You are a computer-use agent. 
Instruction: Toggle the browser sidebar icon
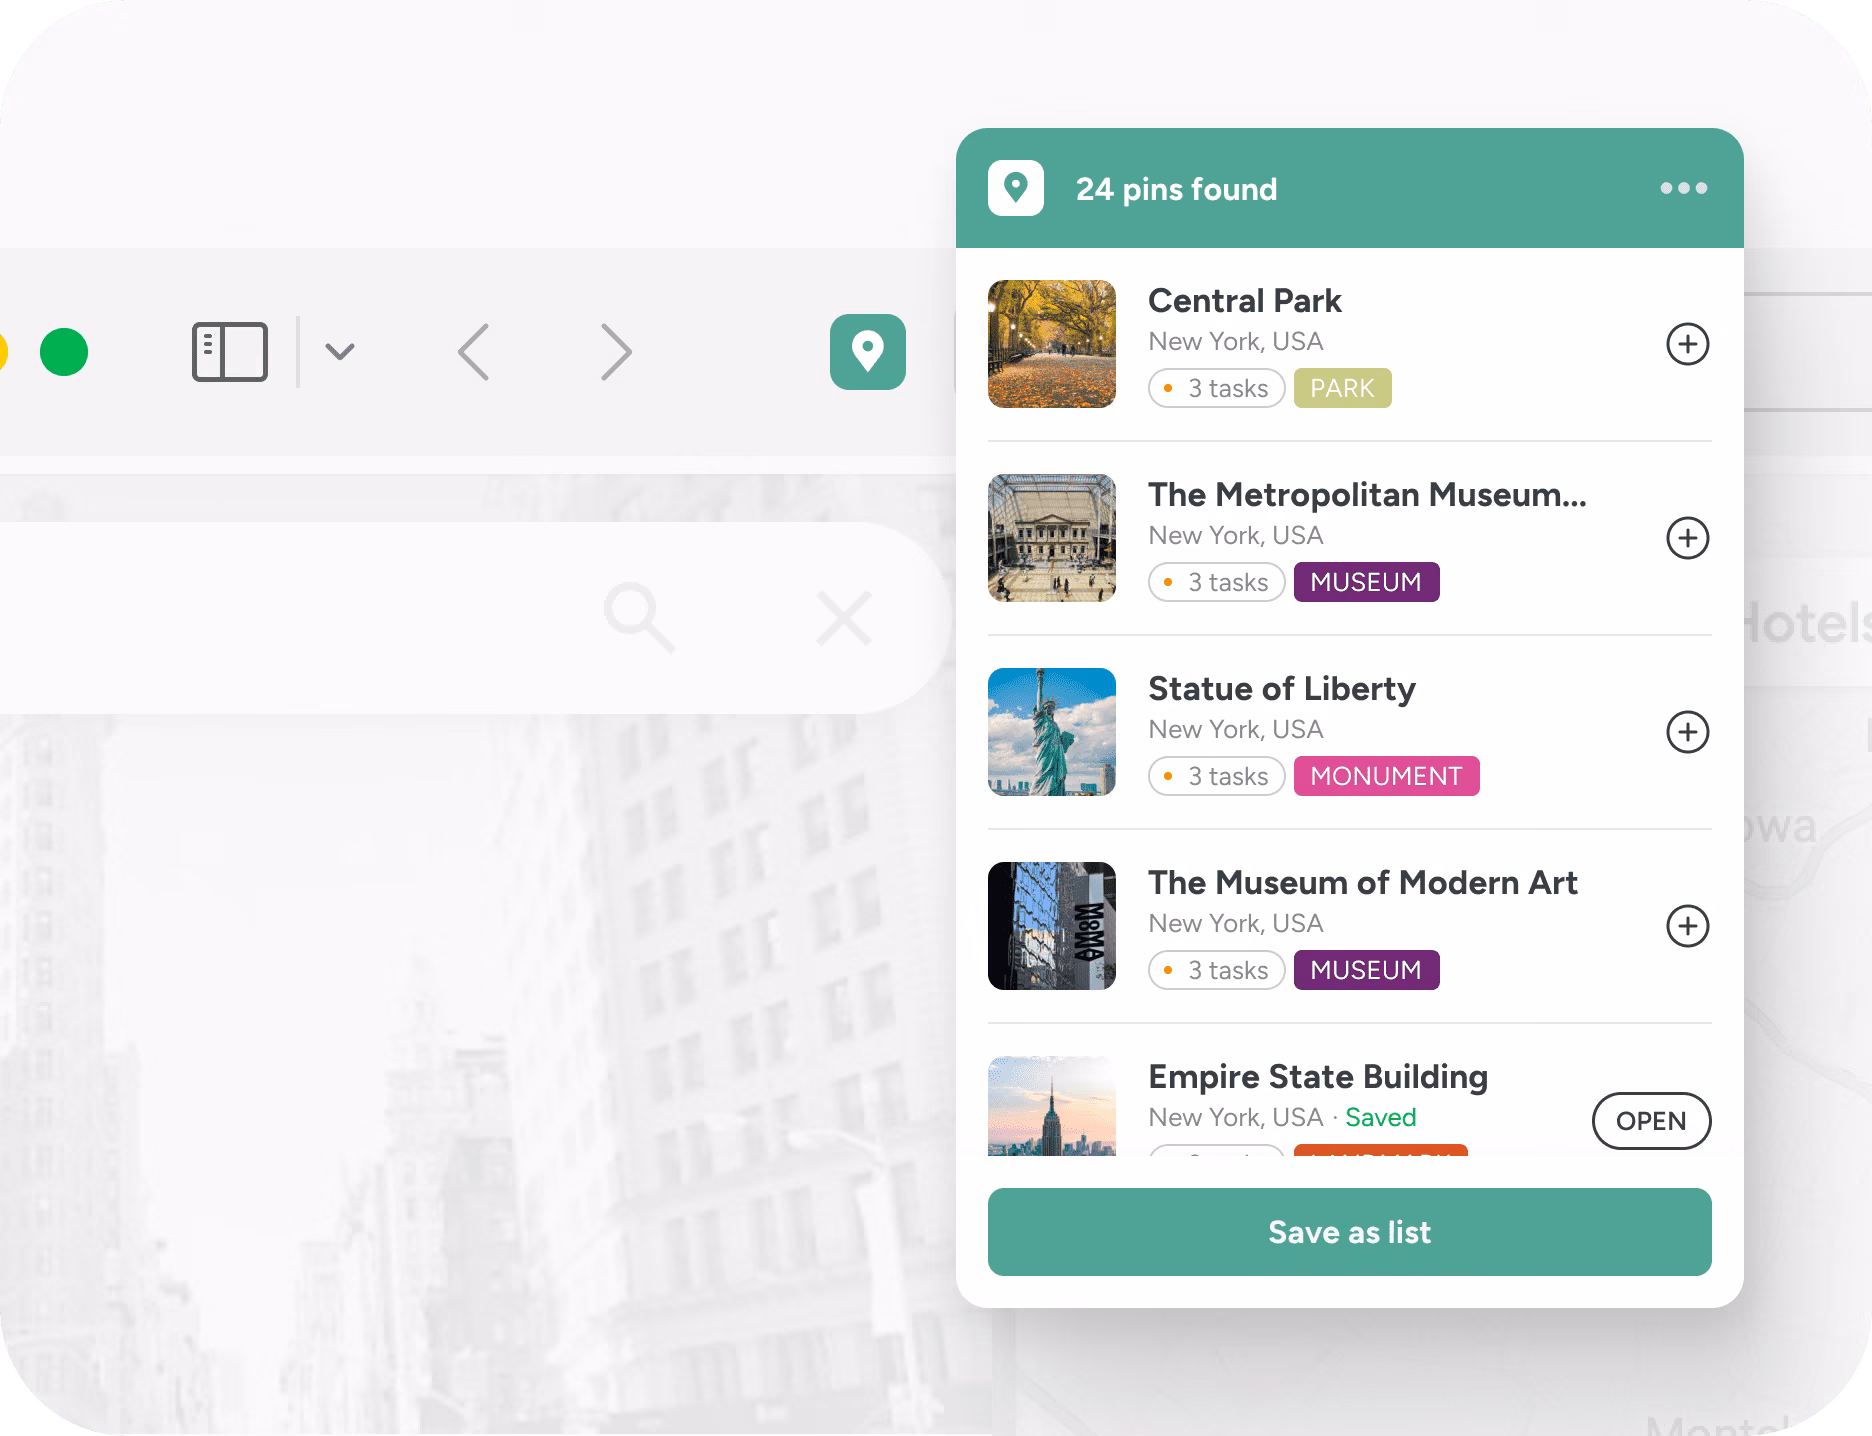230,352
